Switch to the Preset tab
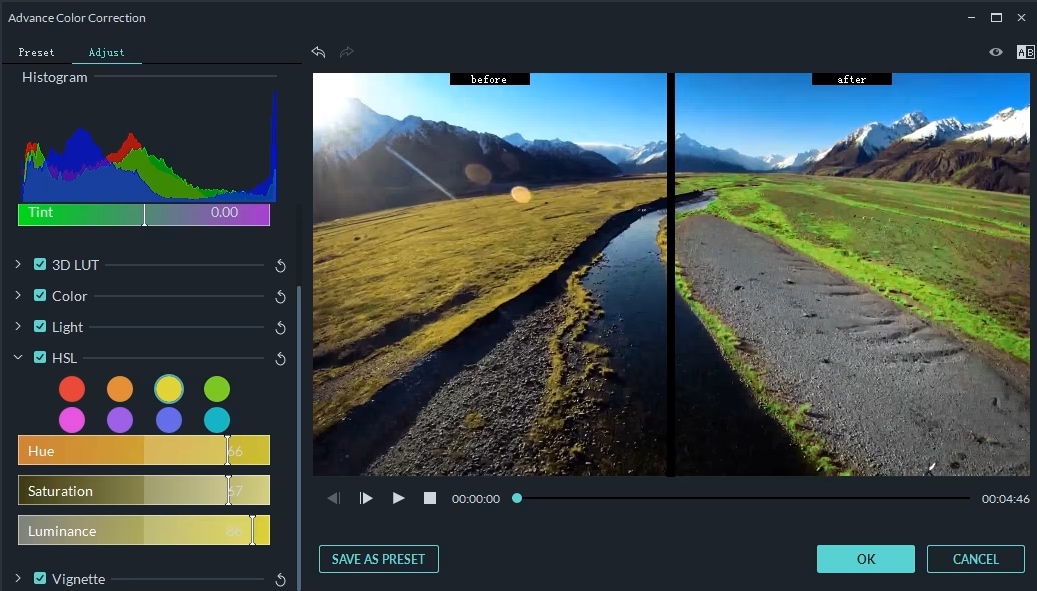Image resolution: width=1037 pixels, height=591 pixels. (x=36, y=52)
